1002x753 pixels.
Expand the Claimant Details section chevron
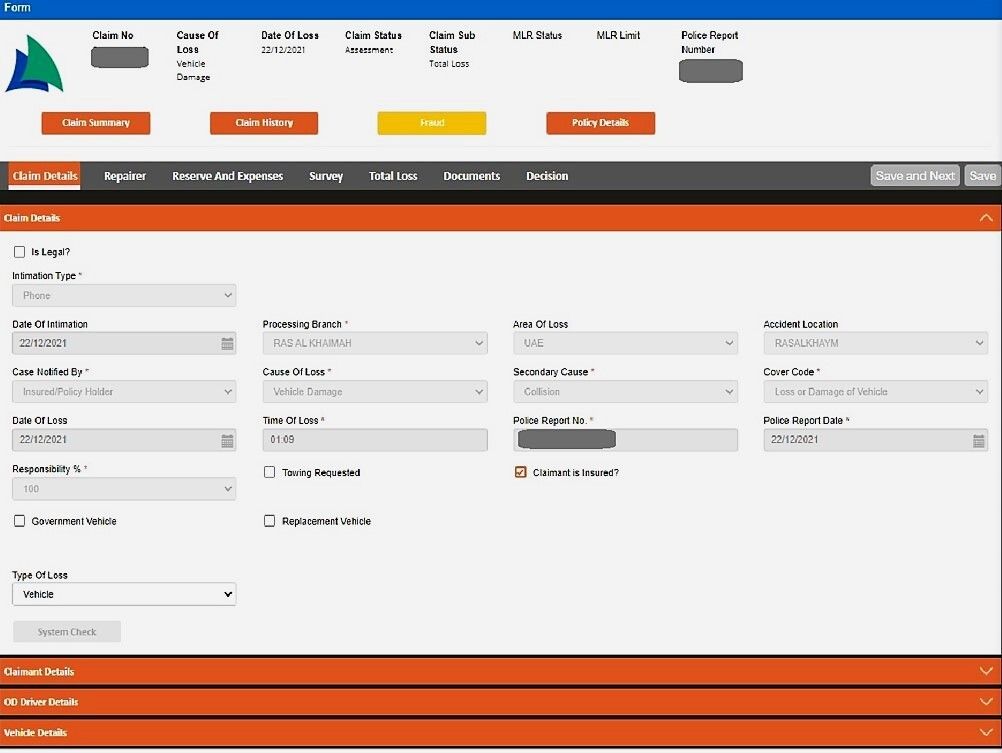[x=986, y=672]
